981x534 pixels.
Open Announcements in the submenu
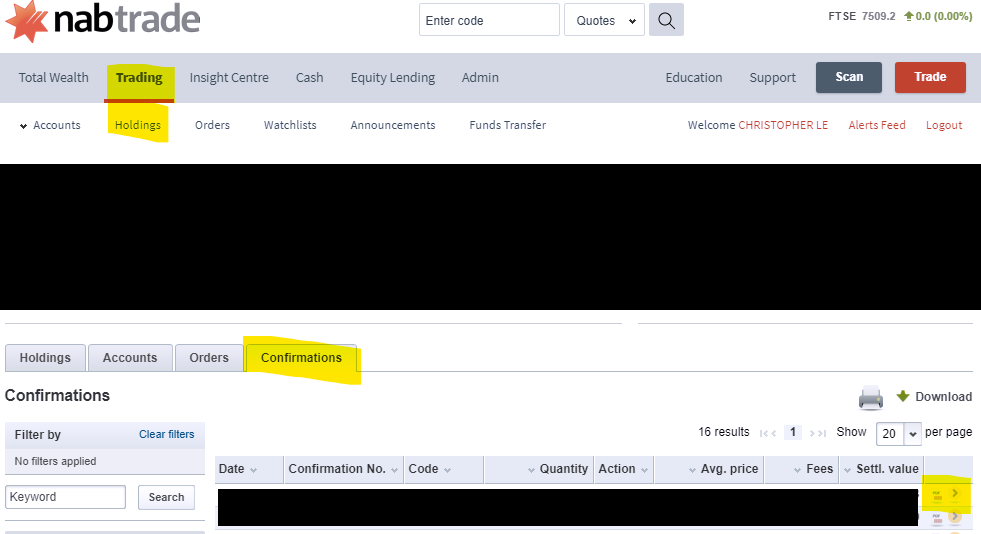pyautogui.click(x=392, y=125)
